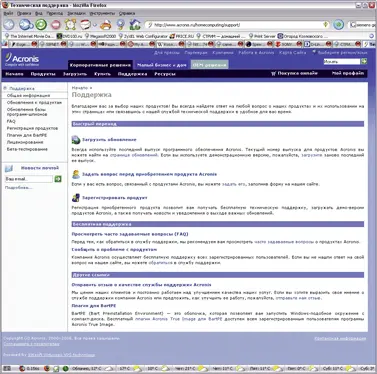Reload the page with green refresh icon
Viewport: 377px width, 374px height.
click(x=41, y=25)
